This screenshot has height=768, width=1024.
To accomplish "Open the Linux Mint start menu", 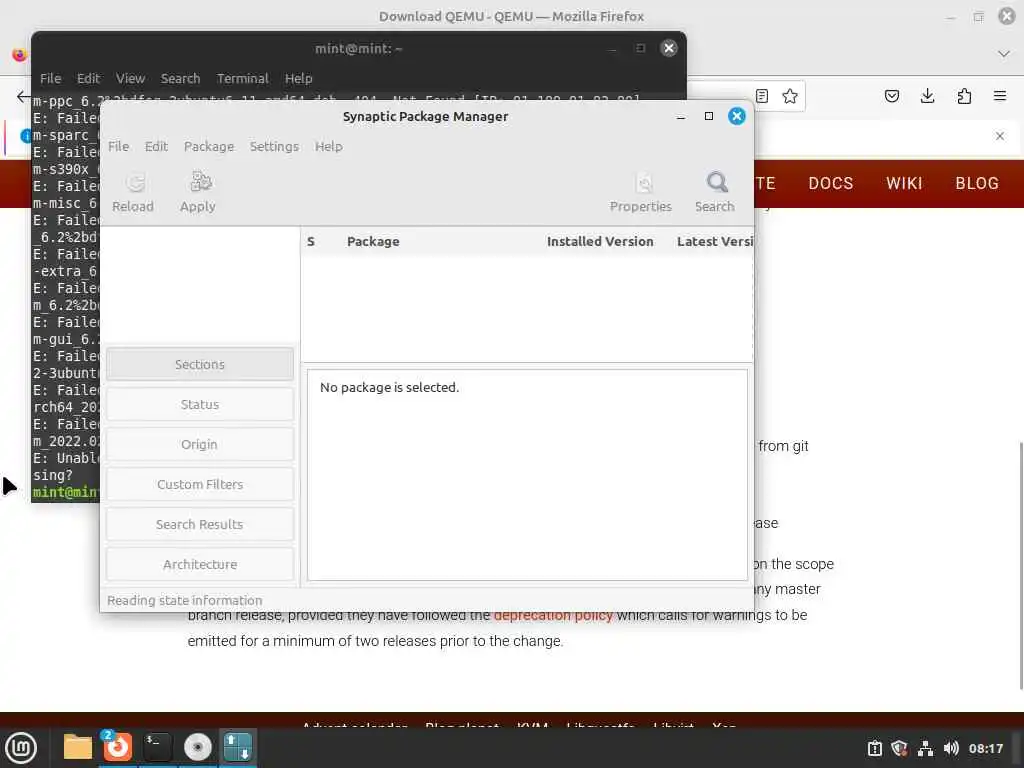I will [x=21, y=748].
